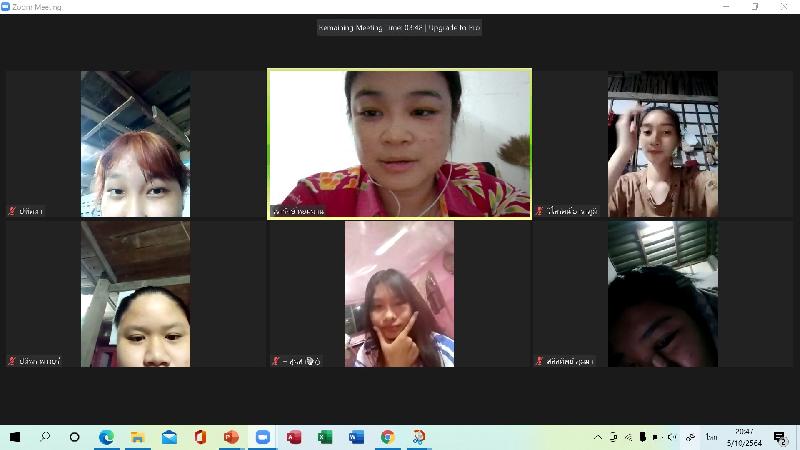Open Zoom from the taskbar
800x450 pixels.
coord(263,437)
